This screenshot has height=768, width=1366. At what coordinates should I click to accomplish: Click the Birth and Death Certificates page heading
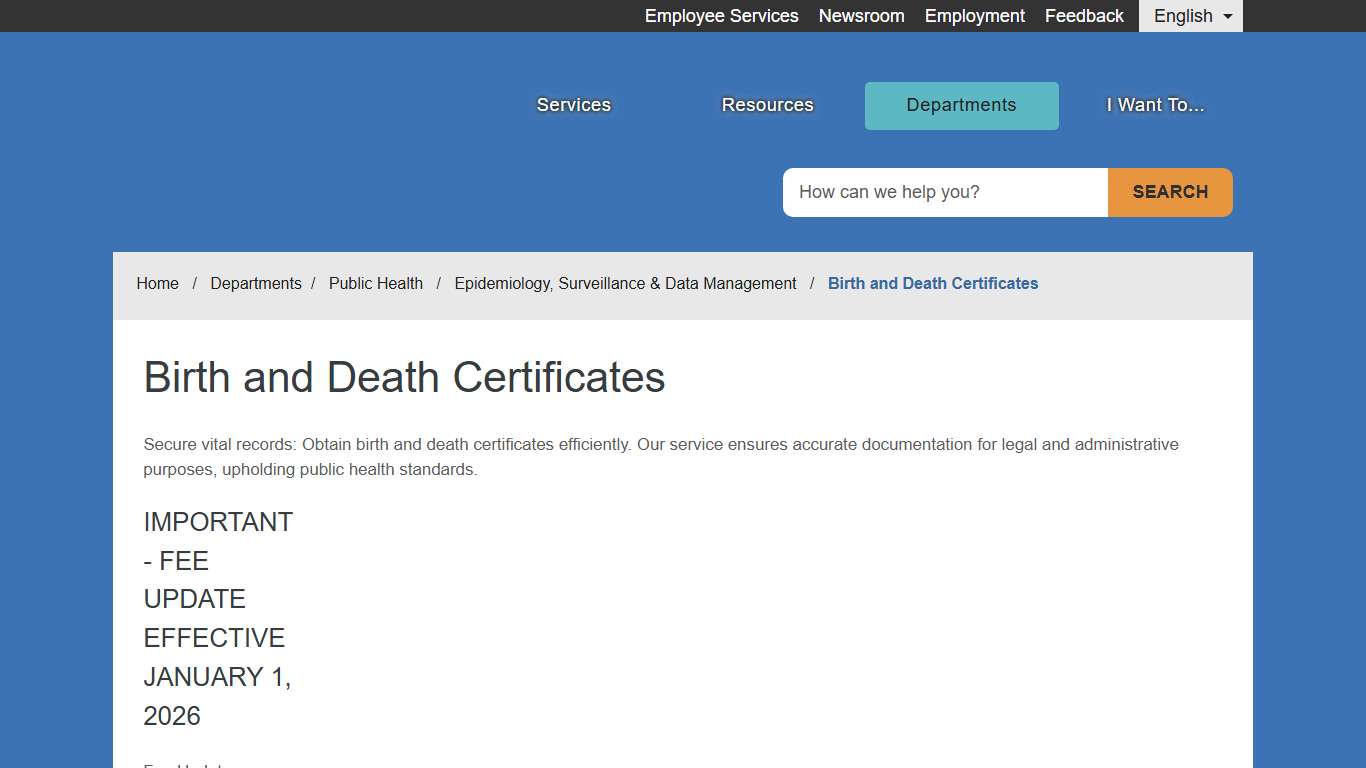[404, 377]
